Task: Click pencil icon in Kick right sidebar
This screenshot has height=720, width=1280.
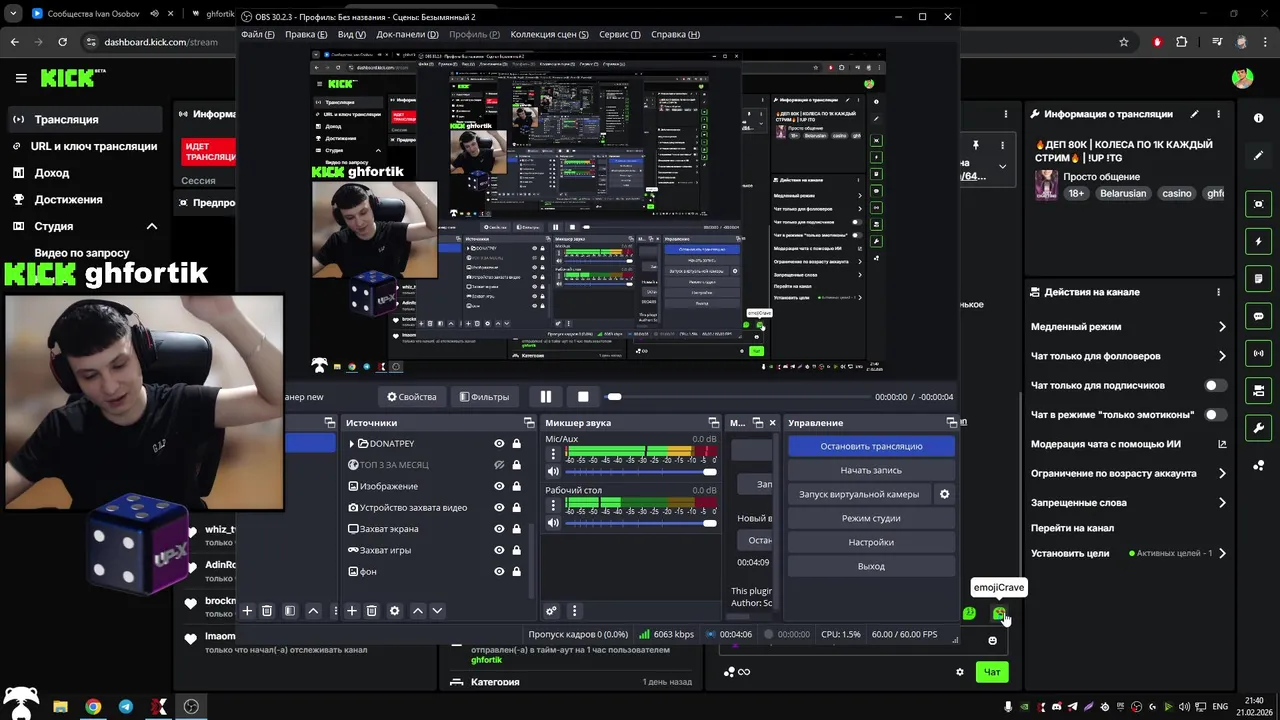Action: pos(1258,156)
